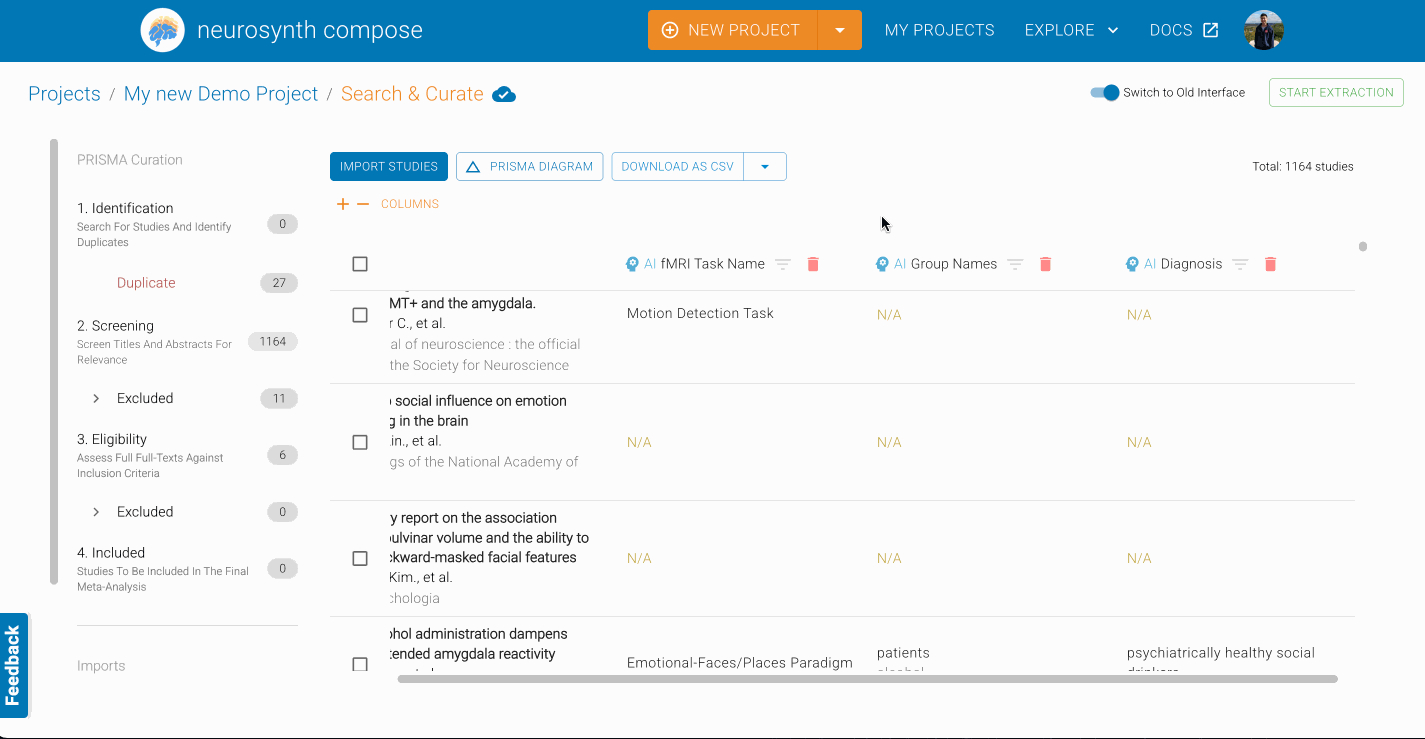Delete the Diagnosis column
This screenshot has height=739, width=1425.
coord(1270,264)
